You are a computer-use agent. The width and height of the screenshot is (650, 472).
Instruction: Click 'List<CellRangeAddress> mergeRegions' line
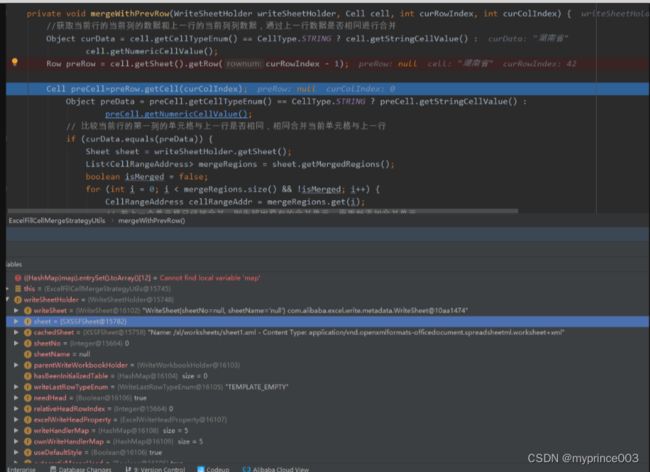pos(240,164)
